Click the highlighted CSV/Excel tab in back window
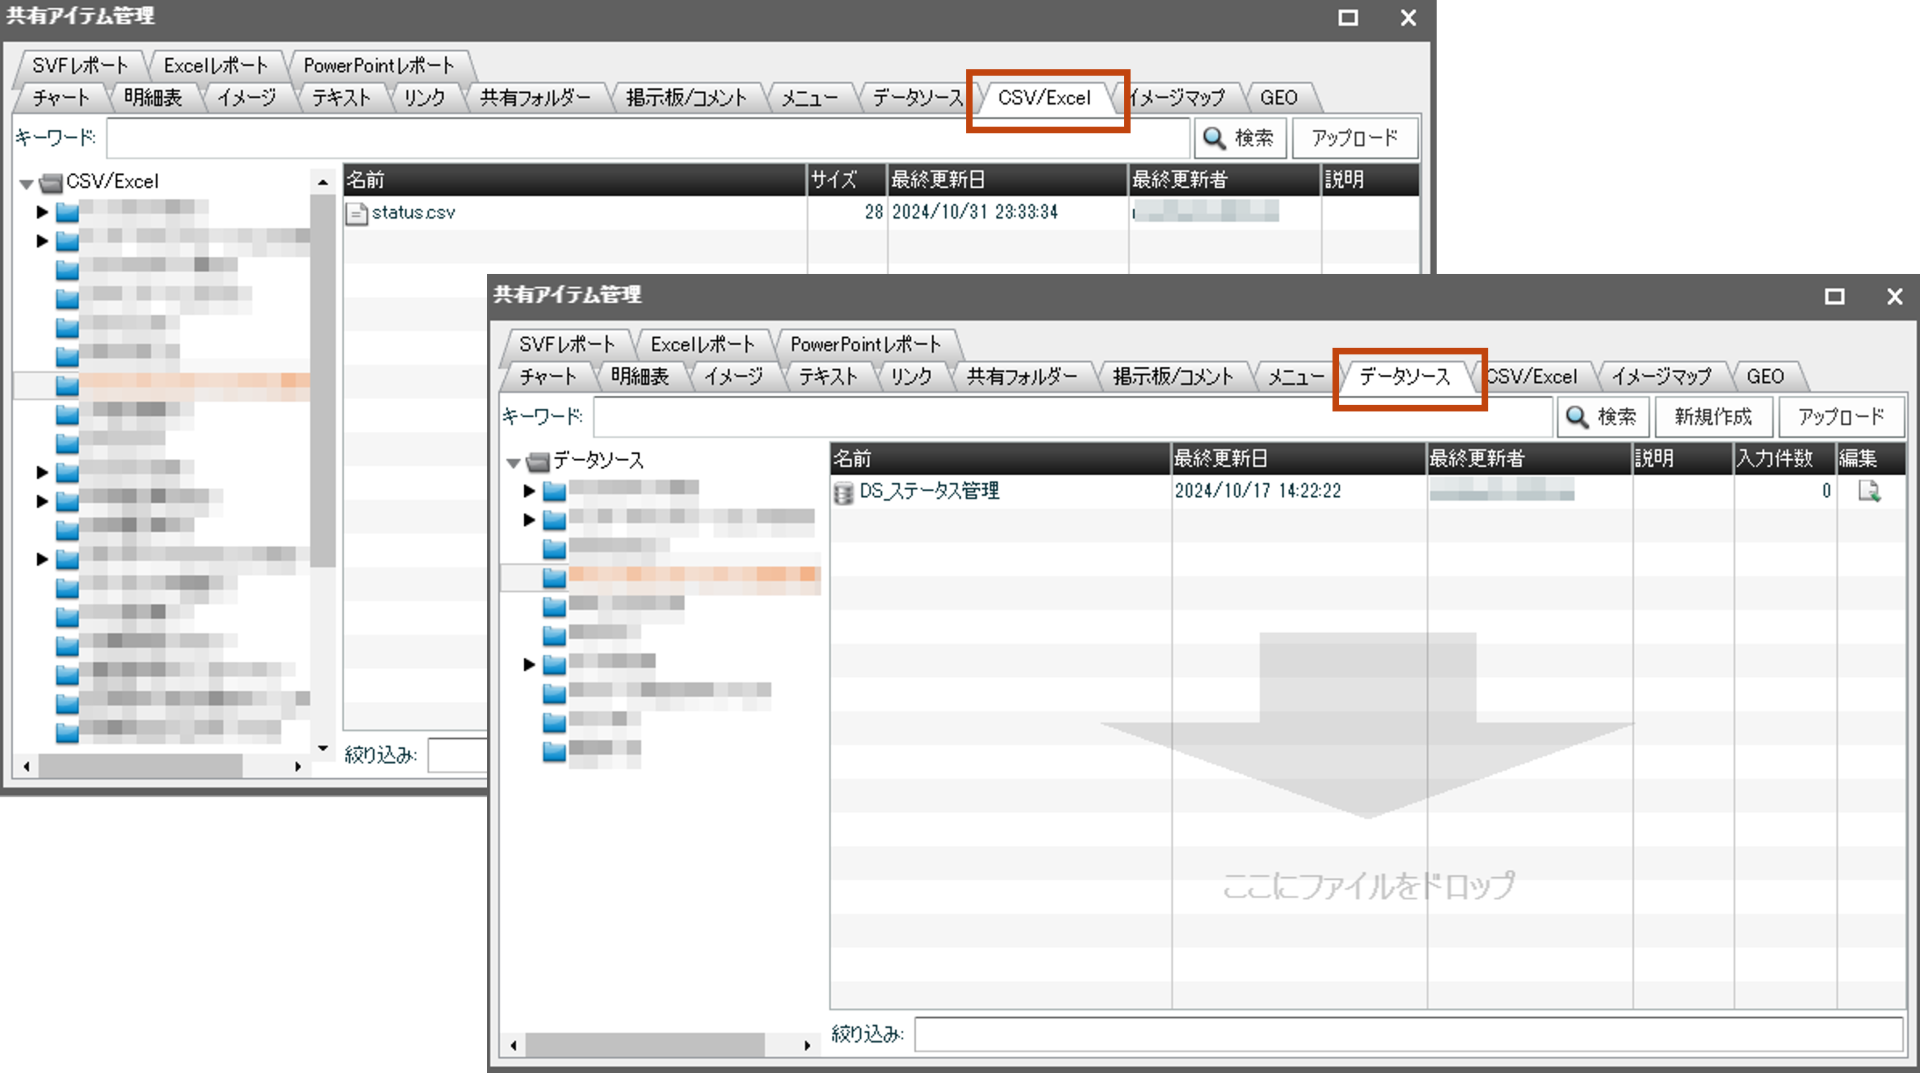 coord(1044,98)
